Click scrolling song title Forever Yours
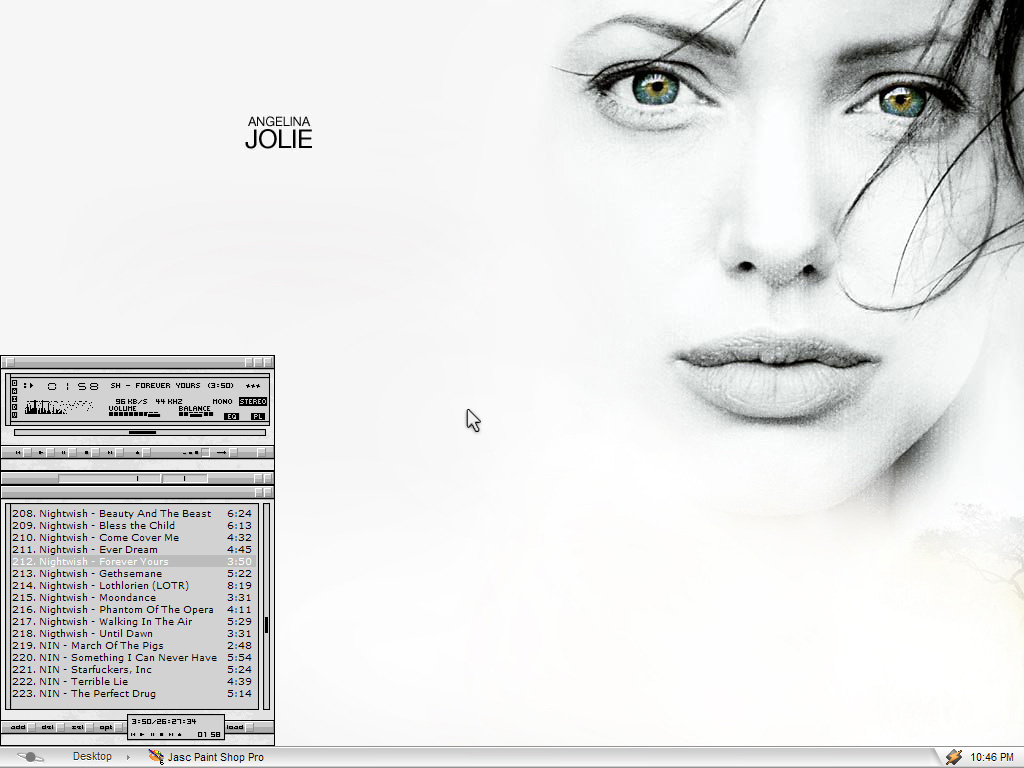Screen dimensions: 1024x768 (172, 385)
